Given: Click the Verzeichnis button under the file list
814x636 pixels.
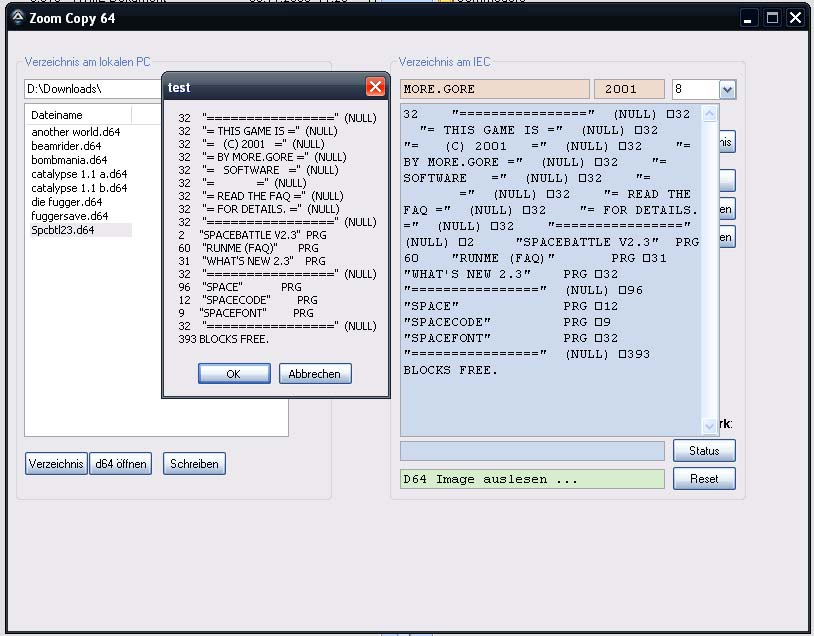Looking at the screenshot, I should click(x=56, y=464).
